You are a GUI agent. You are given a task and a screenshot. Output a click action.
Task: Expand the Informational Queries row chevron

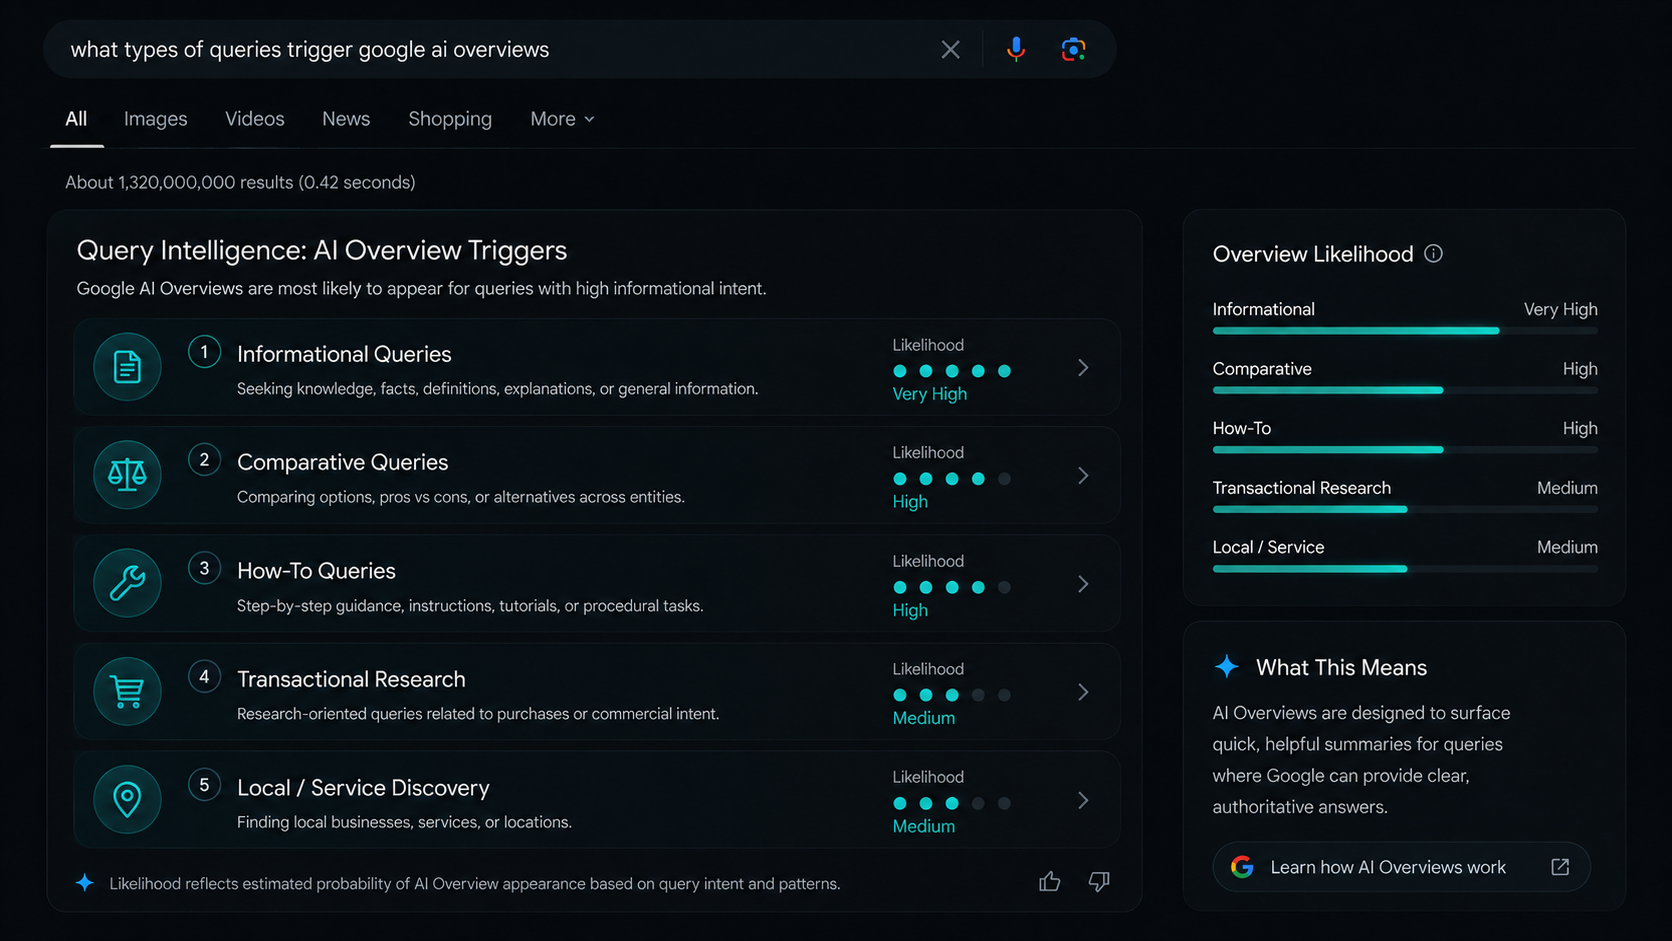[1083, 368]
